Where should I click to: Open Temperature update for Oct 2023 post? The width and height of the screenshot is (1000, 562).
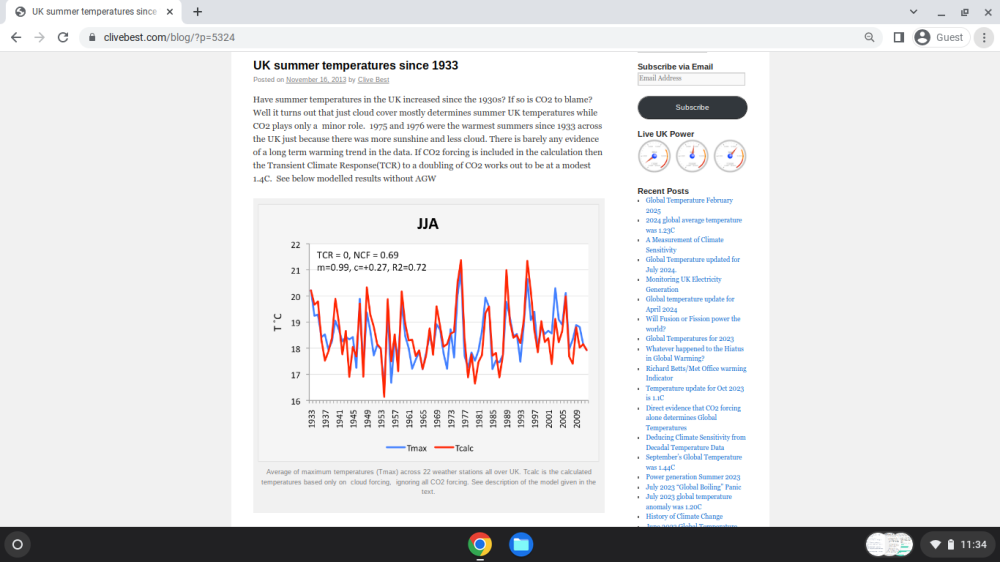(695, 393)
